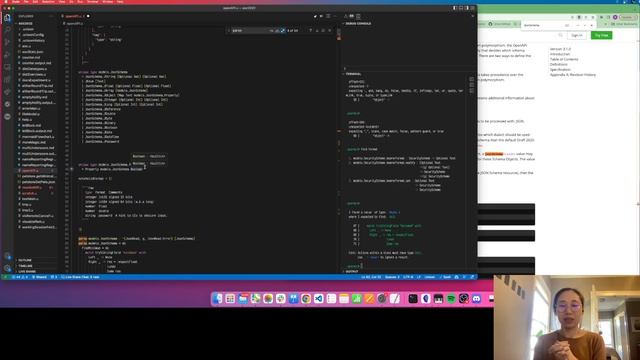The width and height of the screenshot is (640, 360).
Task: Toggle Use Regular Expression in find widget
Action: point(282,31)
